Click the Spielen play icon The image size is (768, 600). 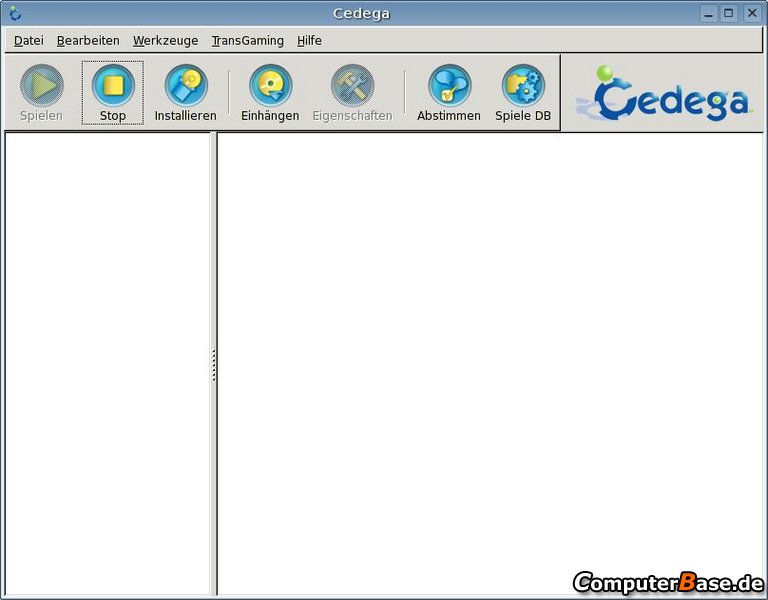tap(42, 86)
